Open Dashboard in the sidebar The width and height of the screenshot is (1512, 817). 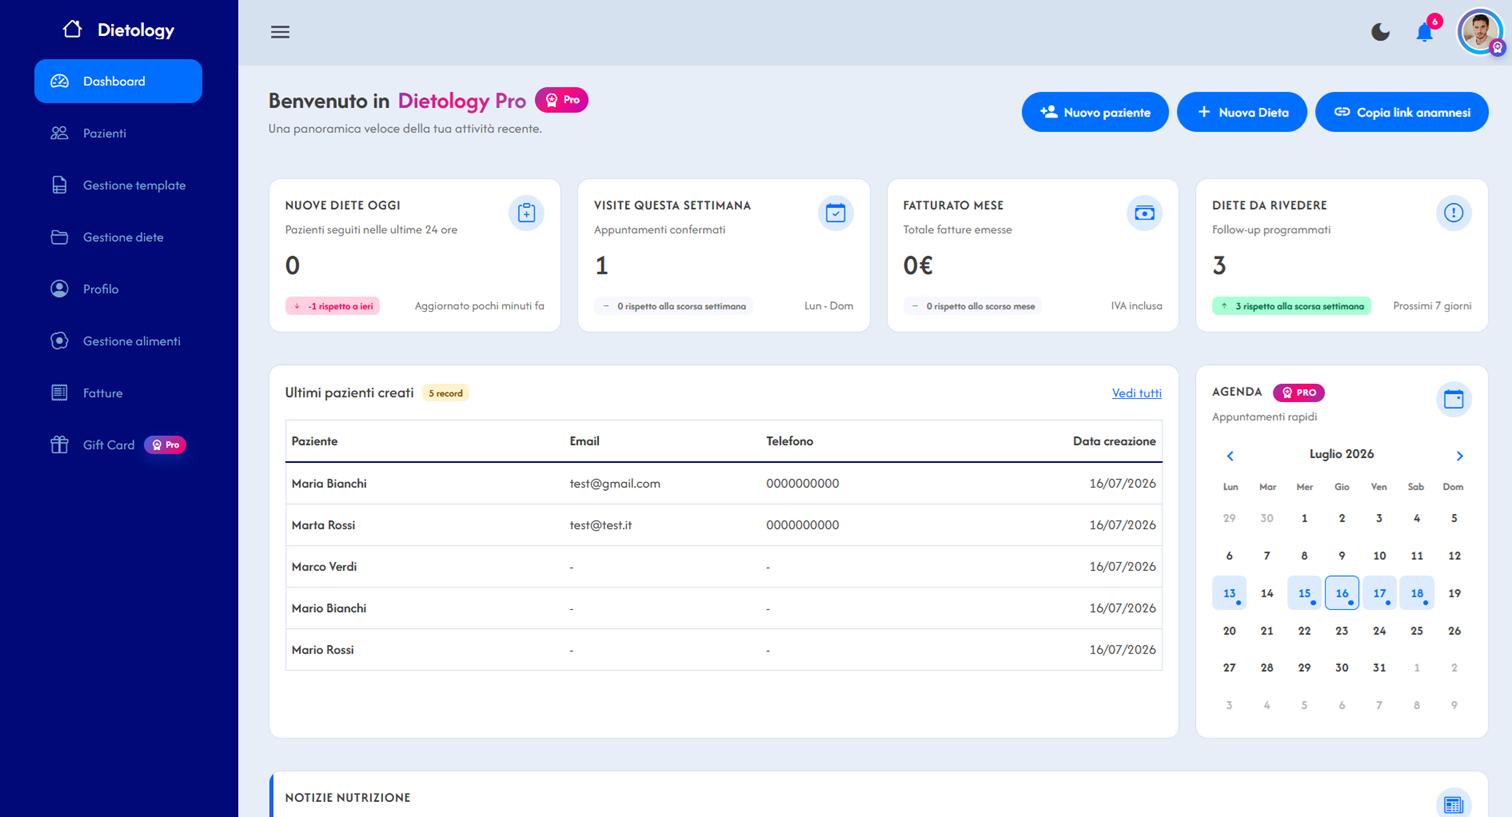click(x=118, y=81)
